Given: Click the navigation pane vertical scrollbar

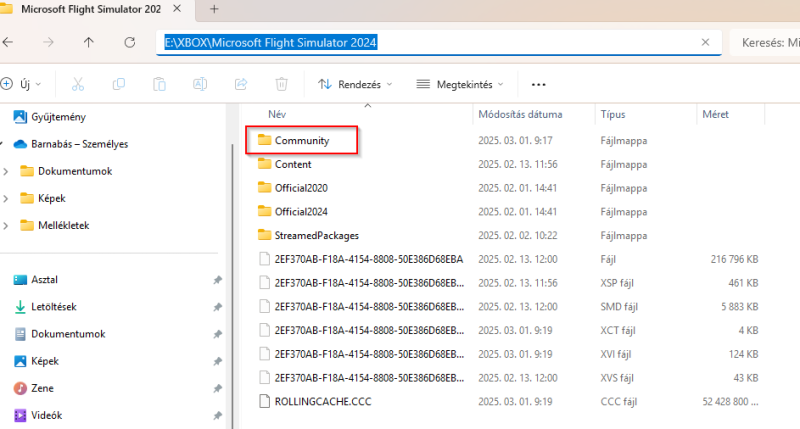Looking at the screenshot, I should coord(233,286).
